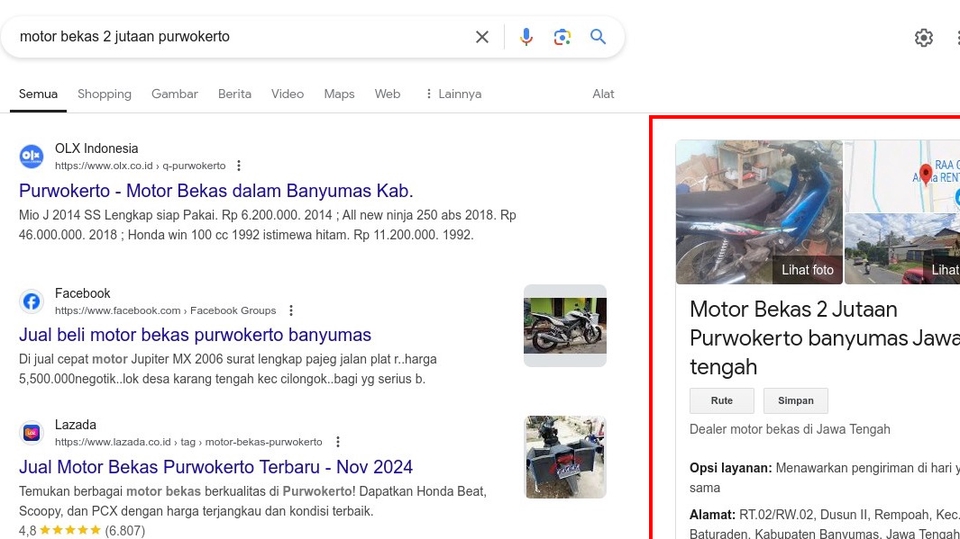Select the Semua tab
Image resolution: width=960 pixels, height=539 pixels.
38,94
